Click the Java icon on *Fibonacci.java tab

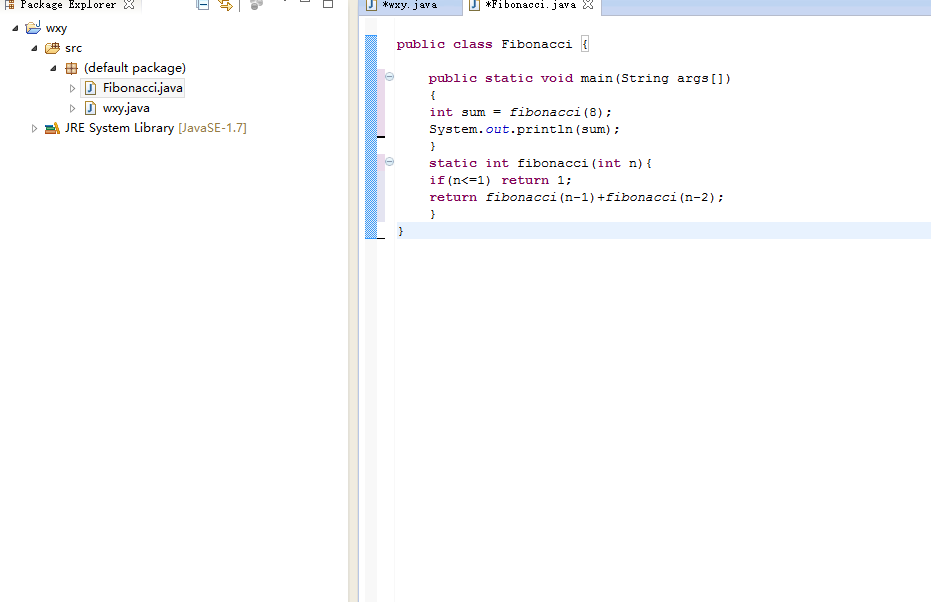[474, 5]
